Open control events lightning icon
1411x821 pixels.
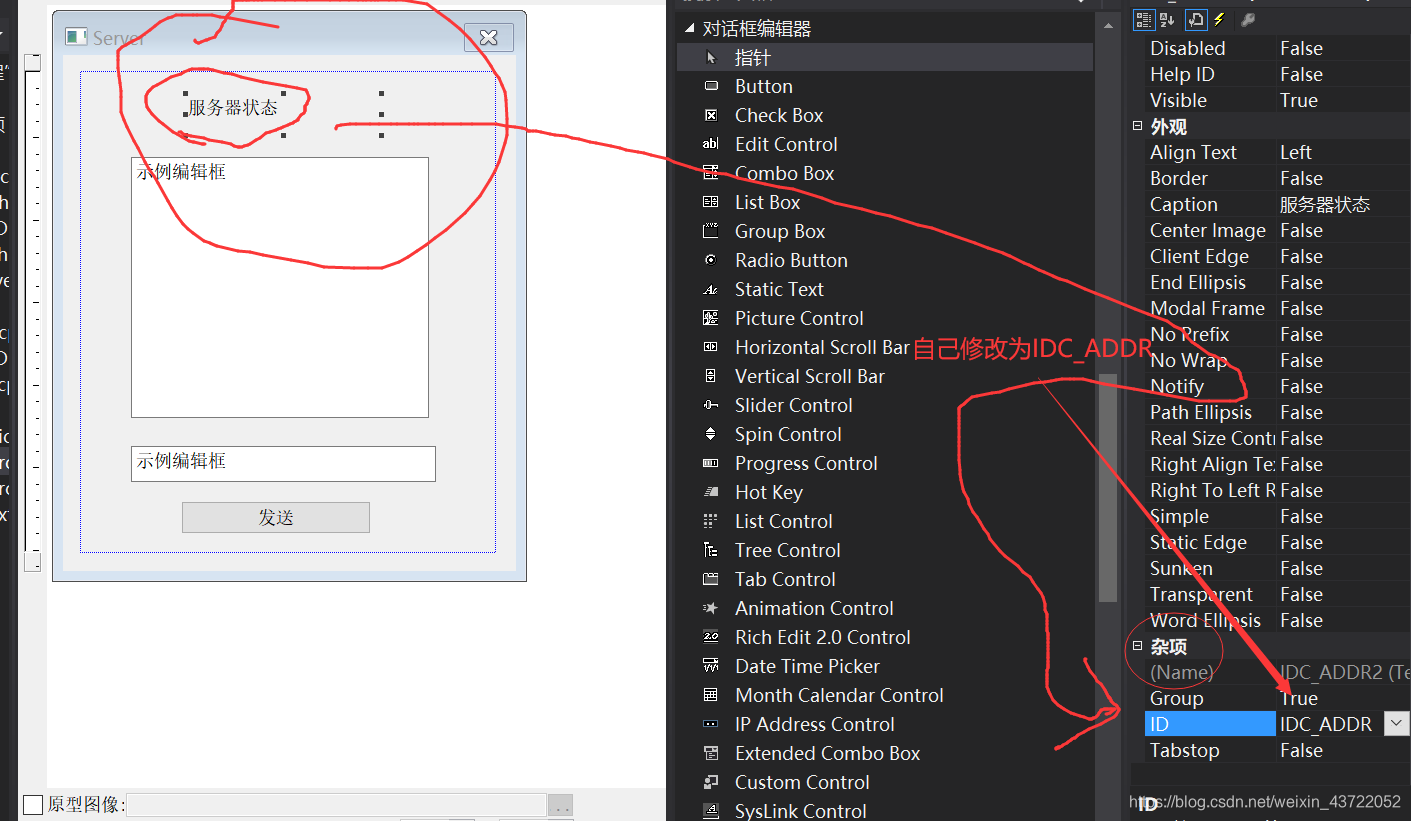tap(1219, 20)
